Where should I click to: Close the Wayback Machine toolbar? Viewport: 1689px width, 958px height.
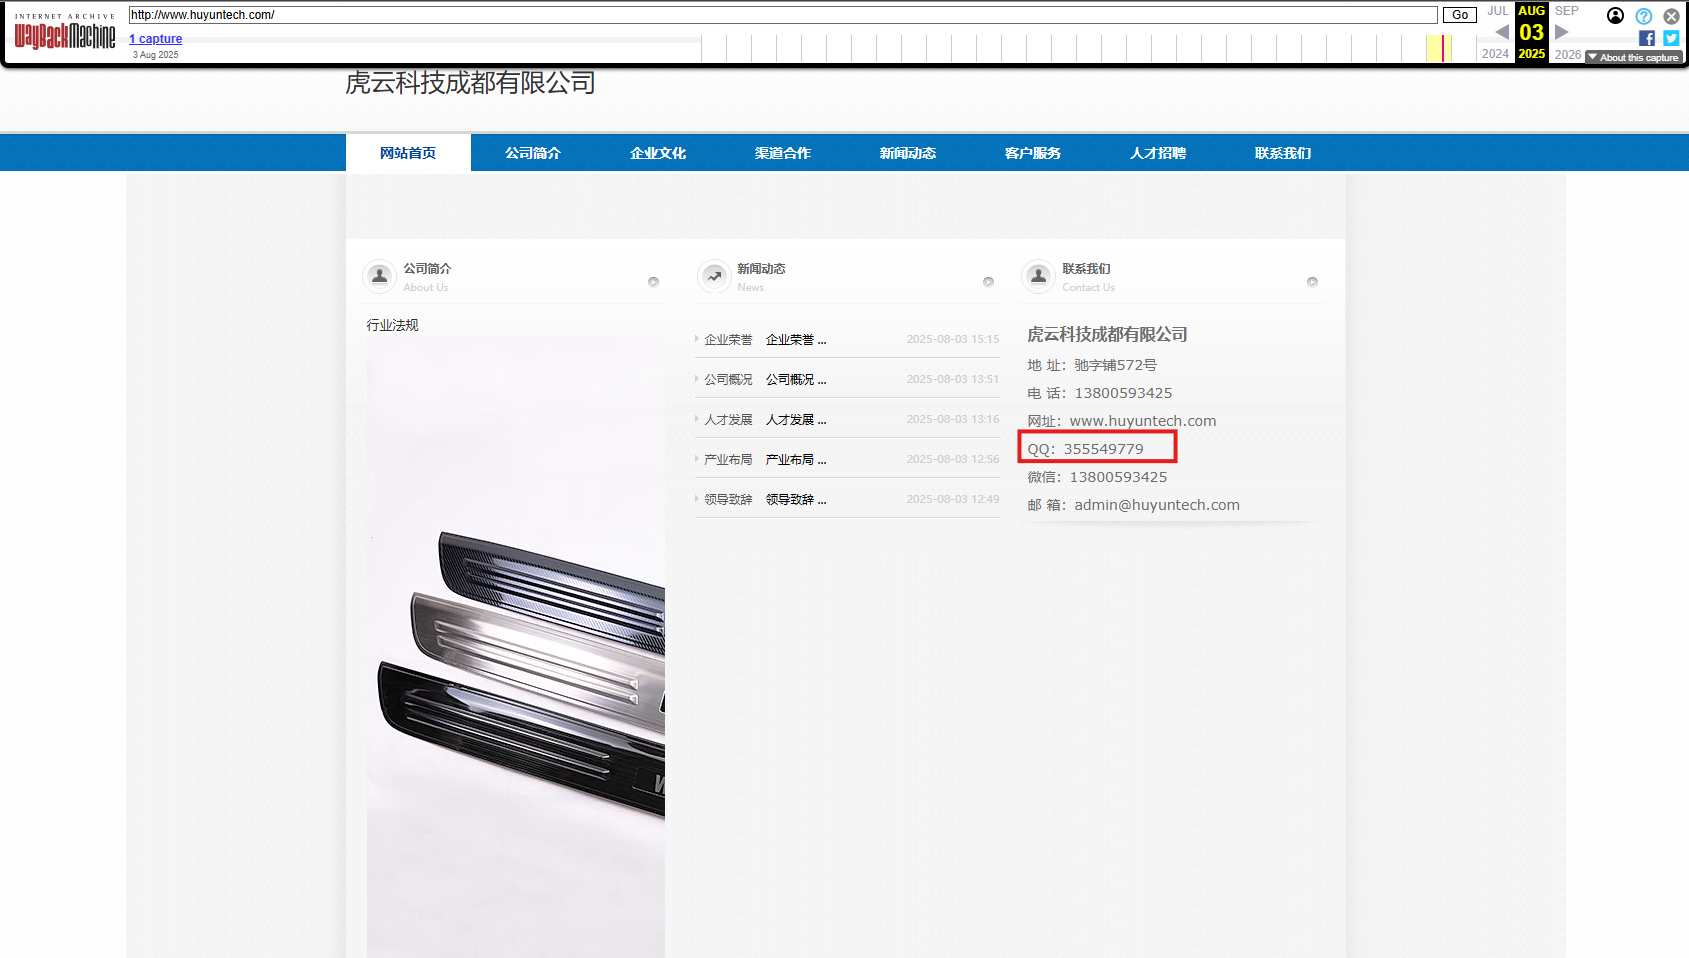(1671, 16)
